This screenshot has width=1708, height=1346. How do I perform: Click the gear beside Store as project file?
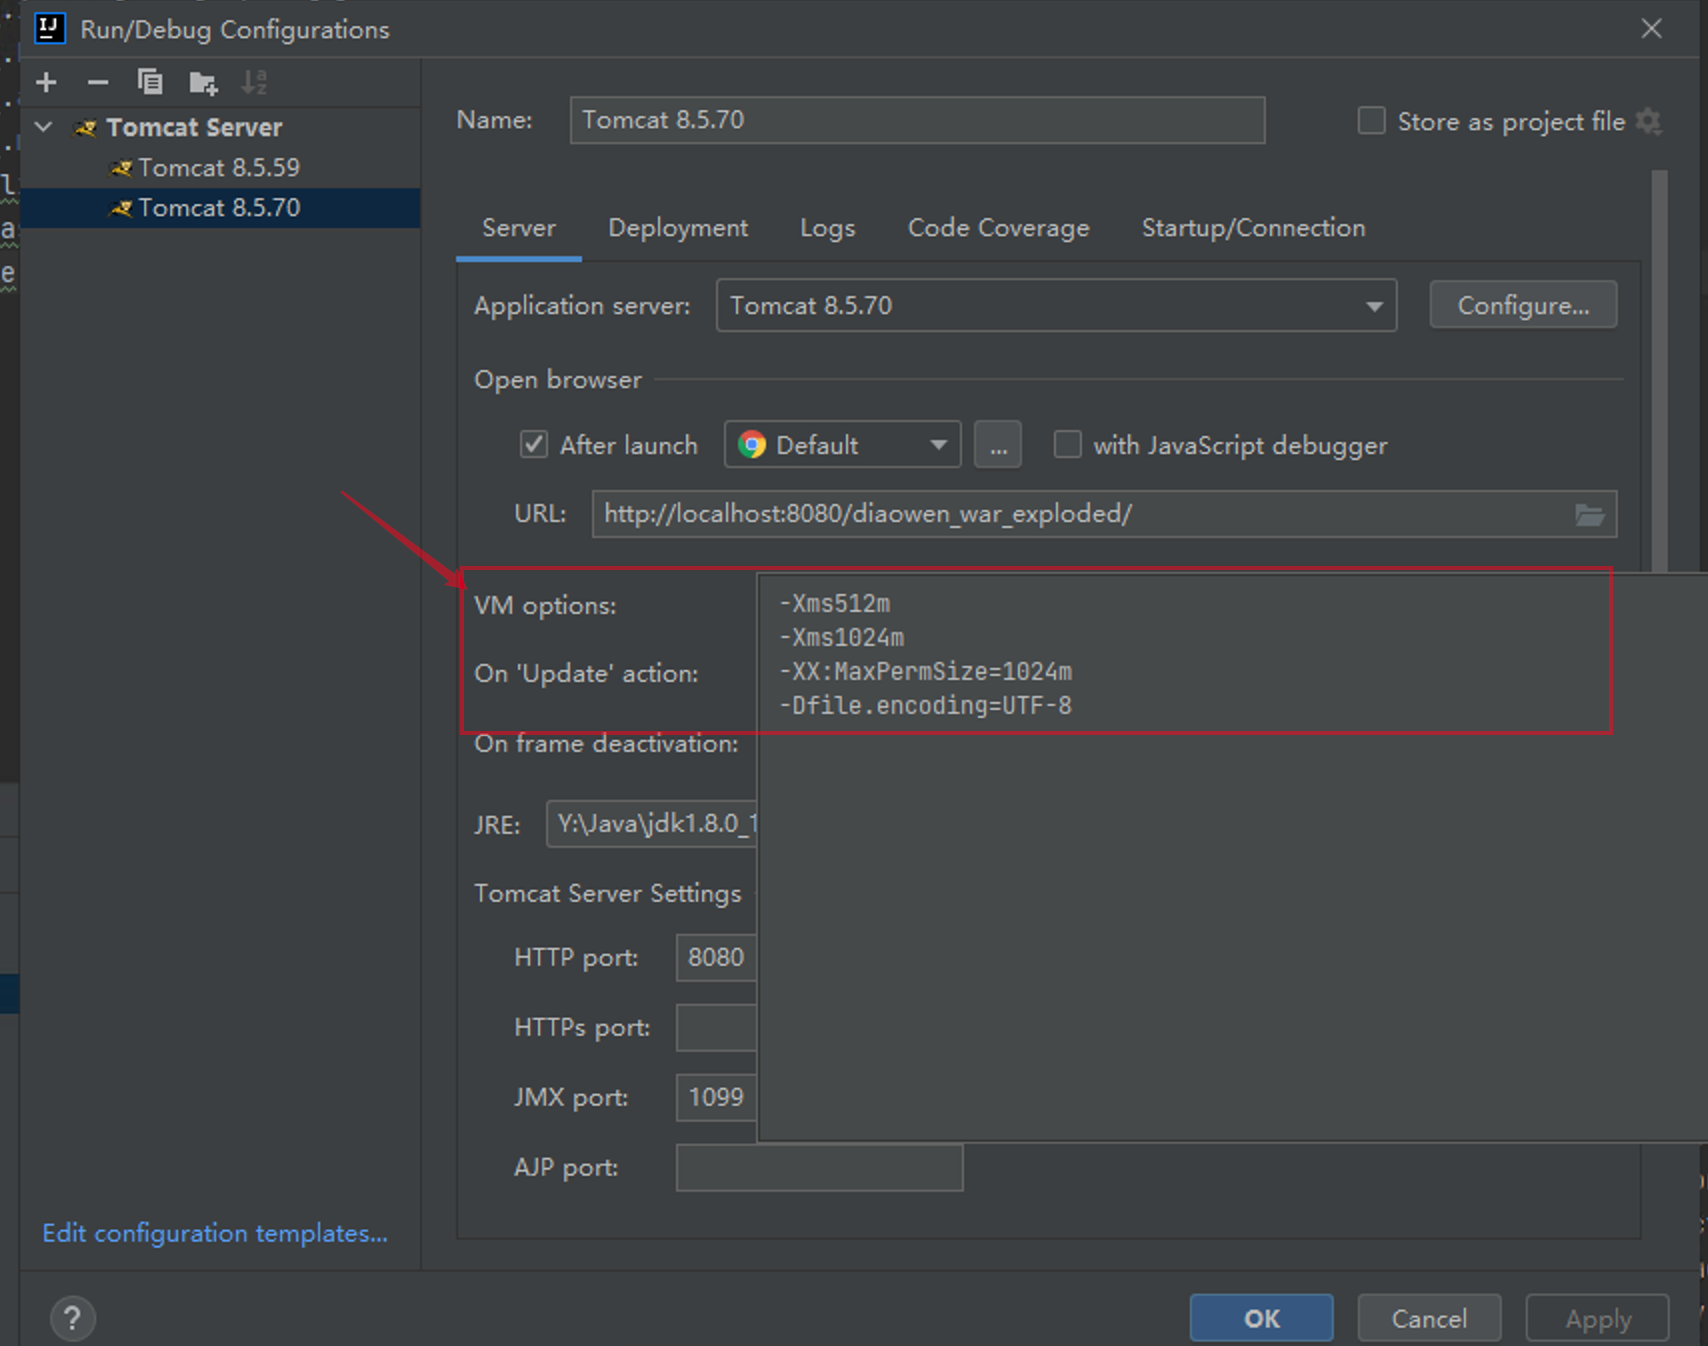pyautogui.click(x=1649, y=121)
